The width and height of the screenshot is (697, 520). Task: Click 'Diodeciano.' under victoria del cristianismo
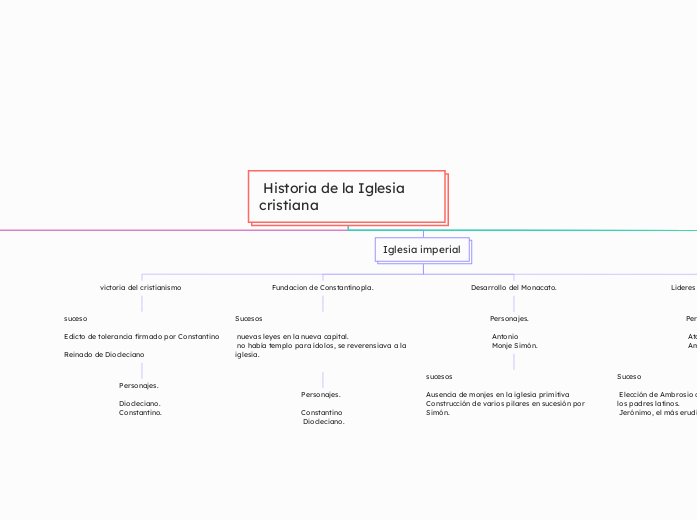[140, 404]
